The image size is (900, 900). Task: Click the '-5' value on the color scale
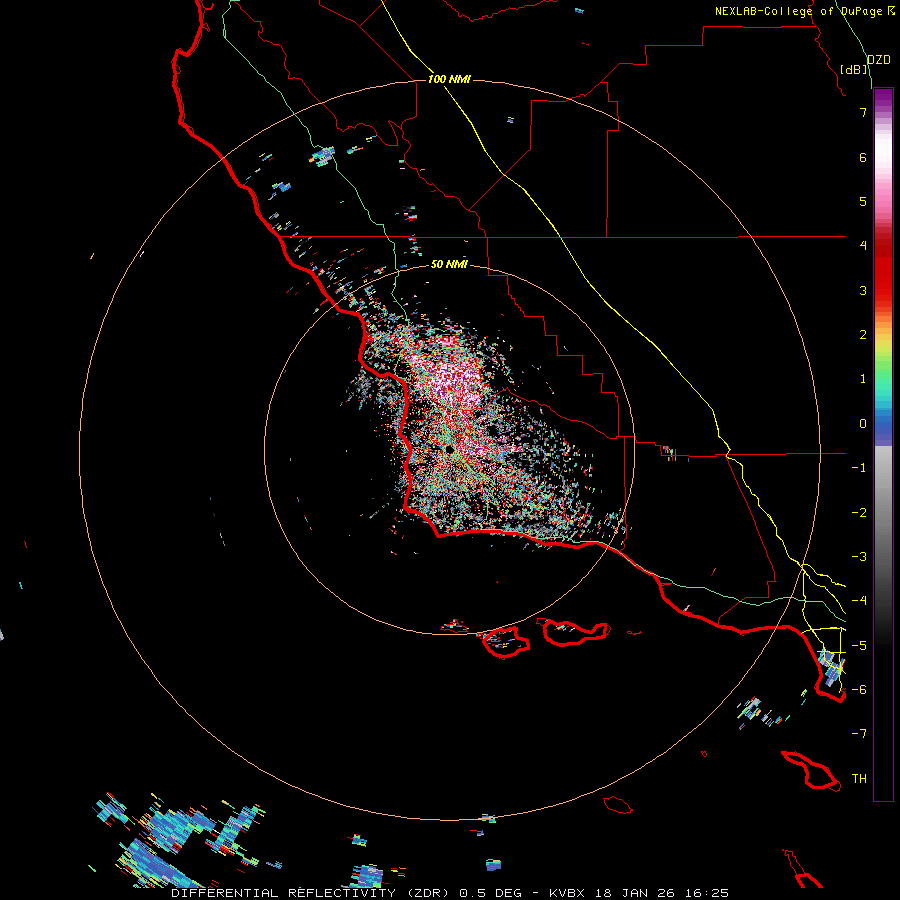pos(859,645)
